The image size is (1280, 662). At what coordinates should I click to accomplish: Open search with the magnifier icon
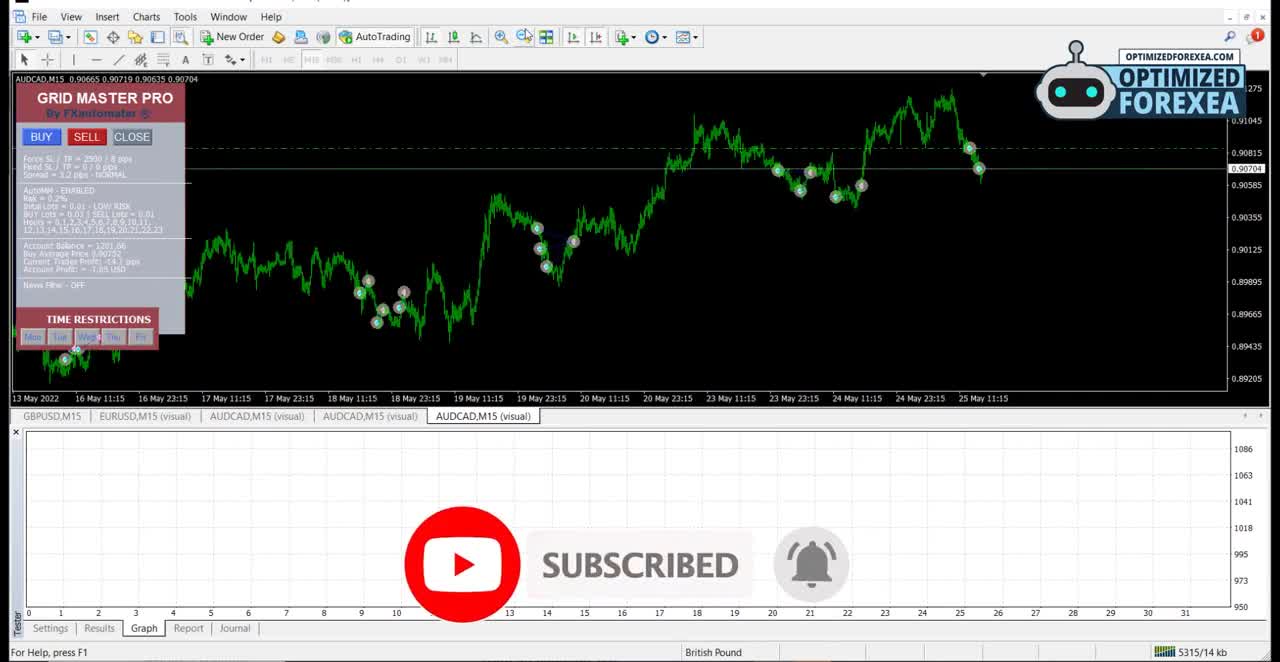(x=1230, y=37)
